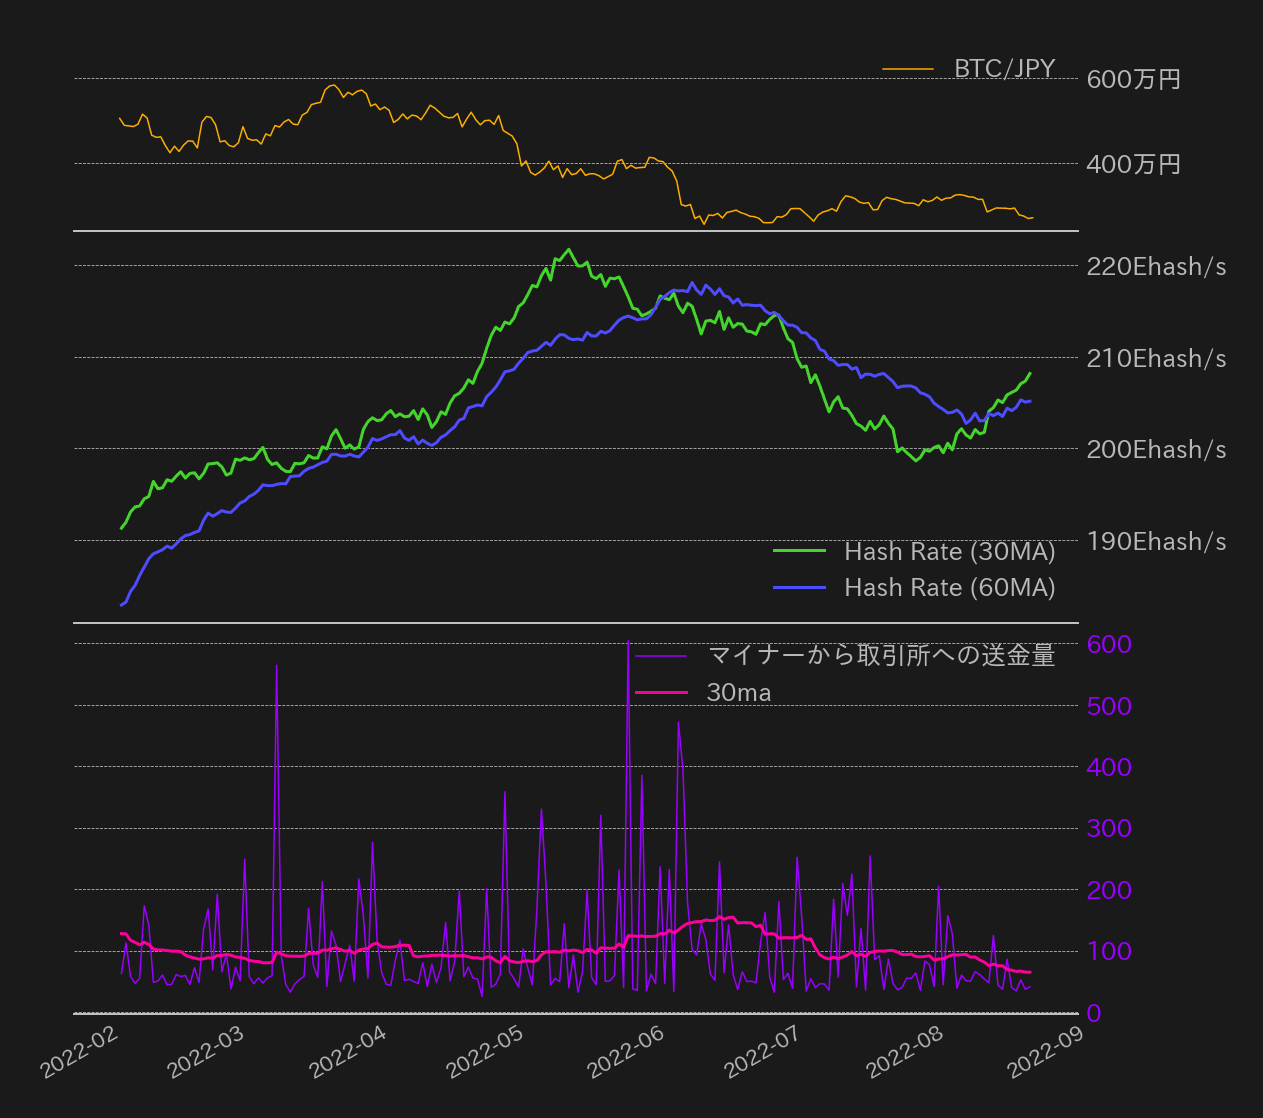The height and width of the screenshot is (1118, 1263).
Task: Click the 220Ehash/s axis label
Action: (1156, 266)
